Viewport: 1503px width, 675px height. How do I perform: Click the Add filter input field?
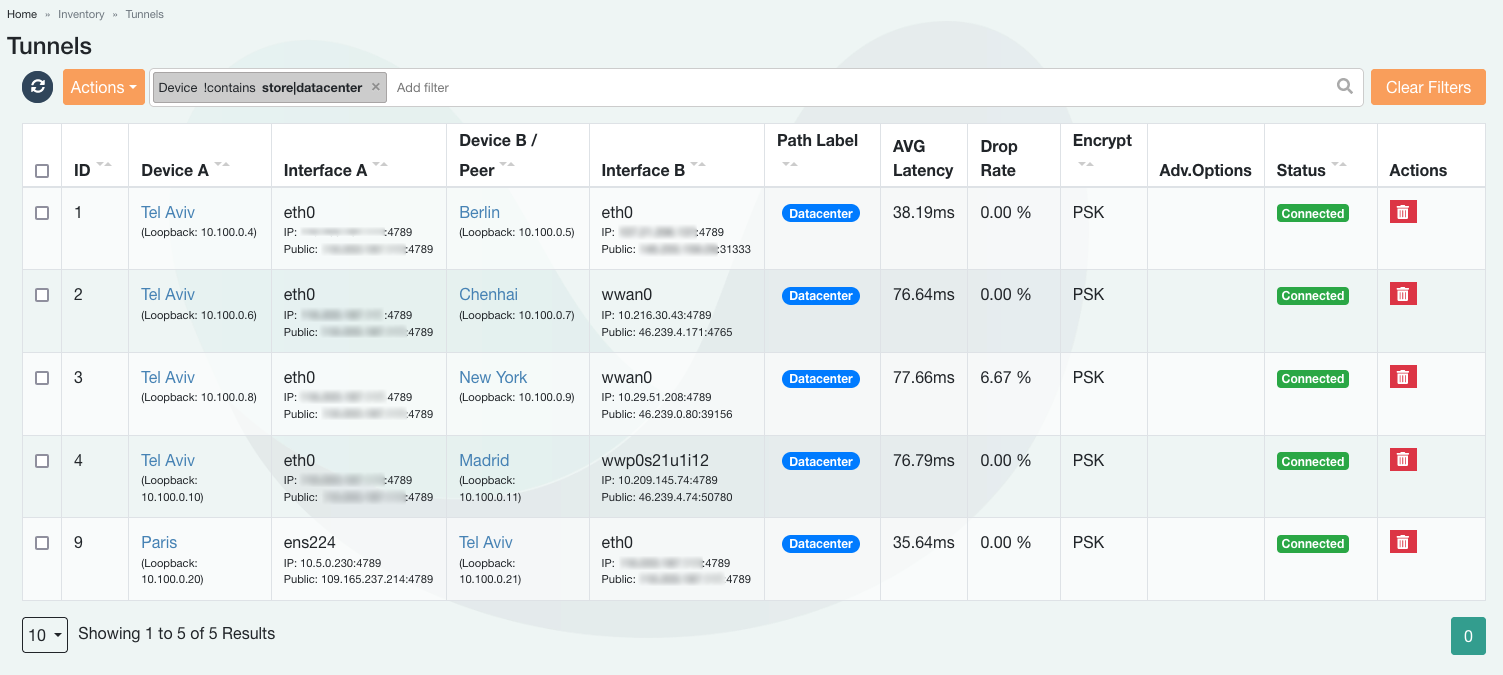click(860, 87)
